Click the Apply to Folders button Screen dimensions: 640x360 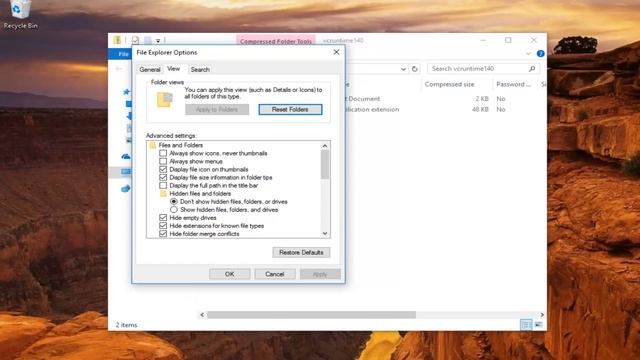click(x=217, y=109)
